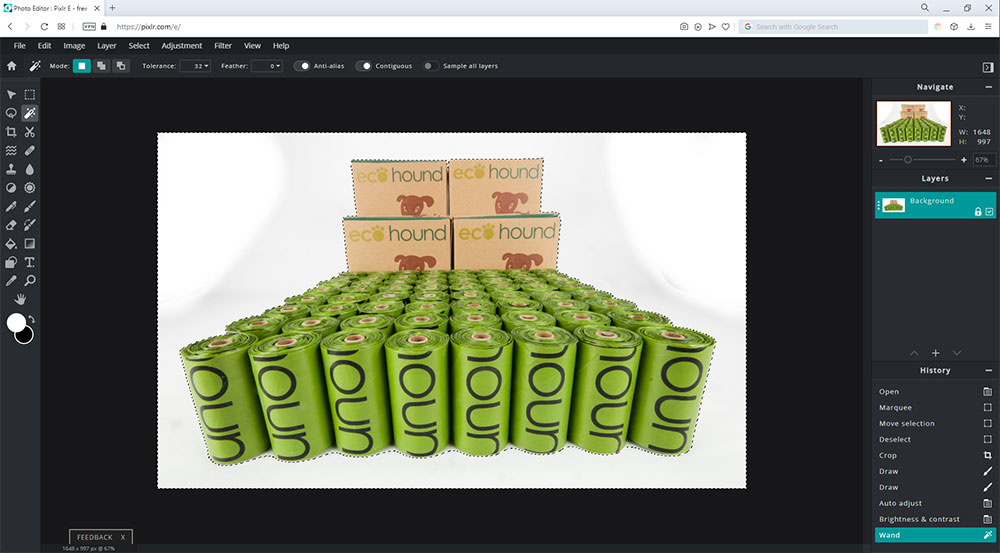Open the Layer menu

(x=107, y=46)
